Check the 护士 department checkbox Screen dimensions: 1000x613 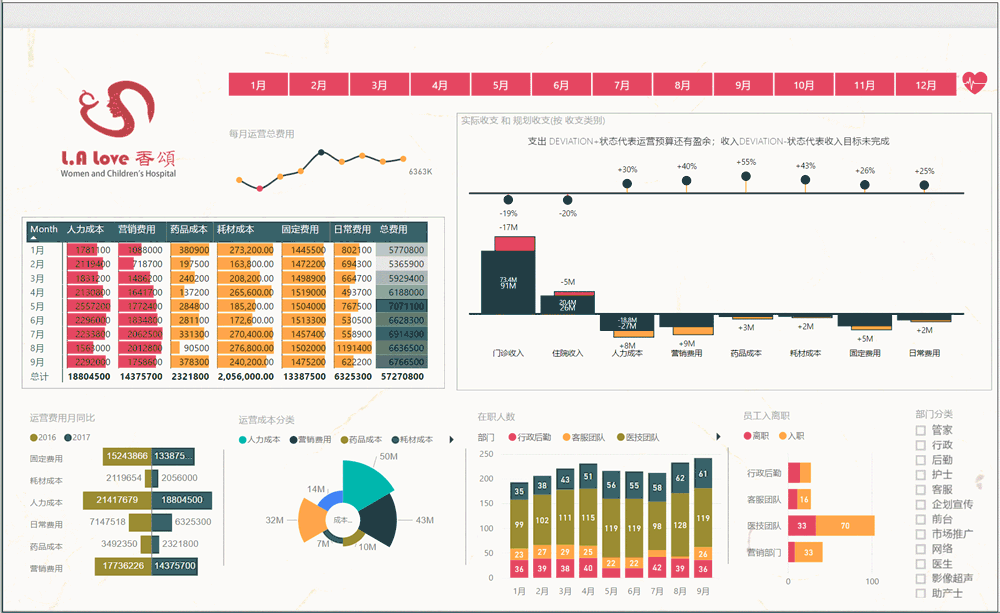pyautogui.click(x=920, y=475)
